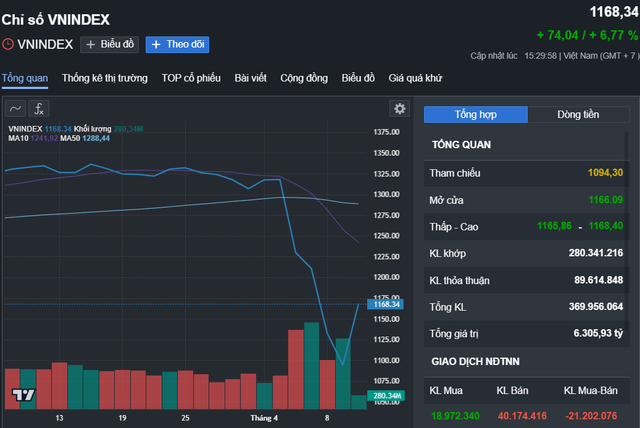Click the KL thỏa thuận value 89.614.848

coord(599,280)
